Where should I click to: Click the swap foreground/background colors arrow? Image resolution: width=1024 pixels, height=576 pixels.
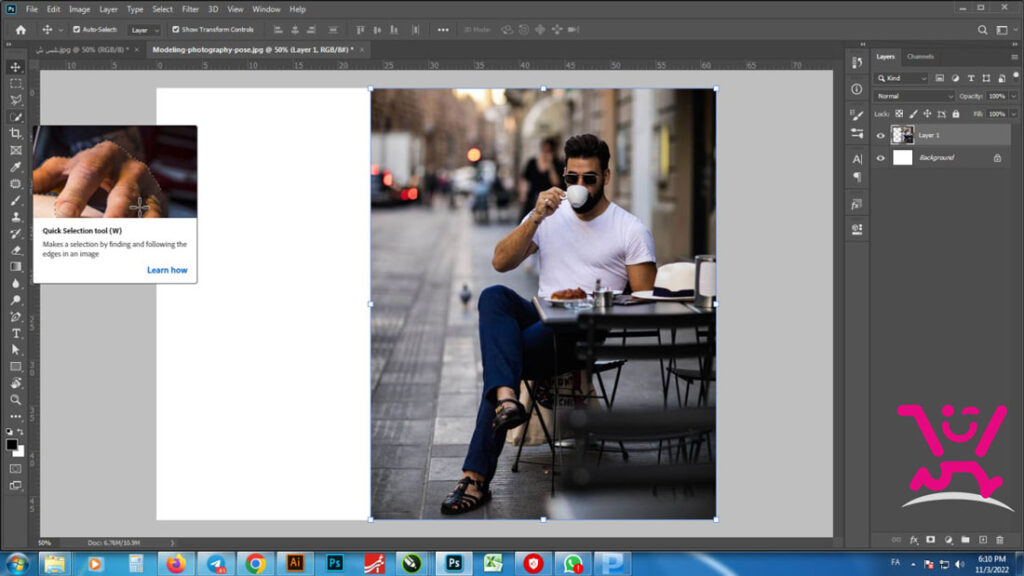click(20, 432)
